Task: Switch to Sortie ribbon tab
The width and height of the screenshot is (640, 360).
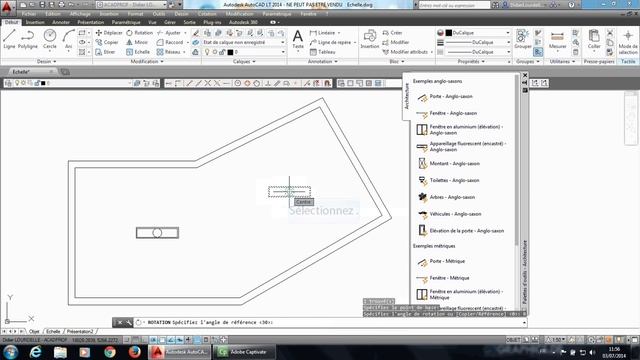Action: tap(189, 22)
